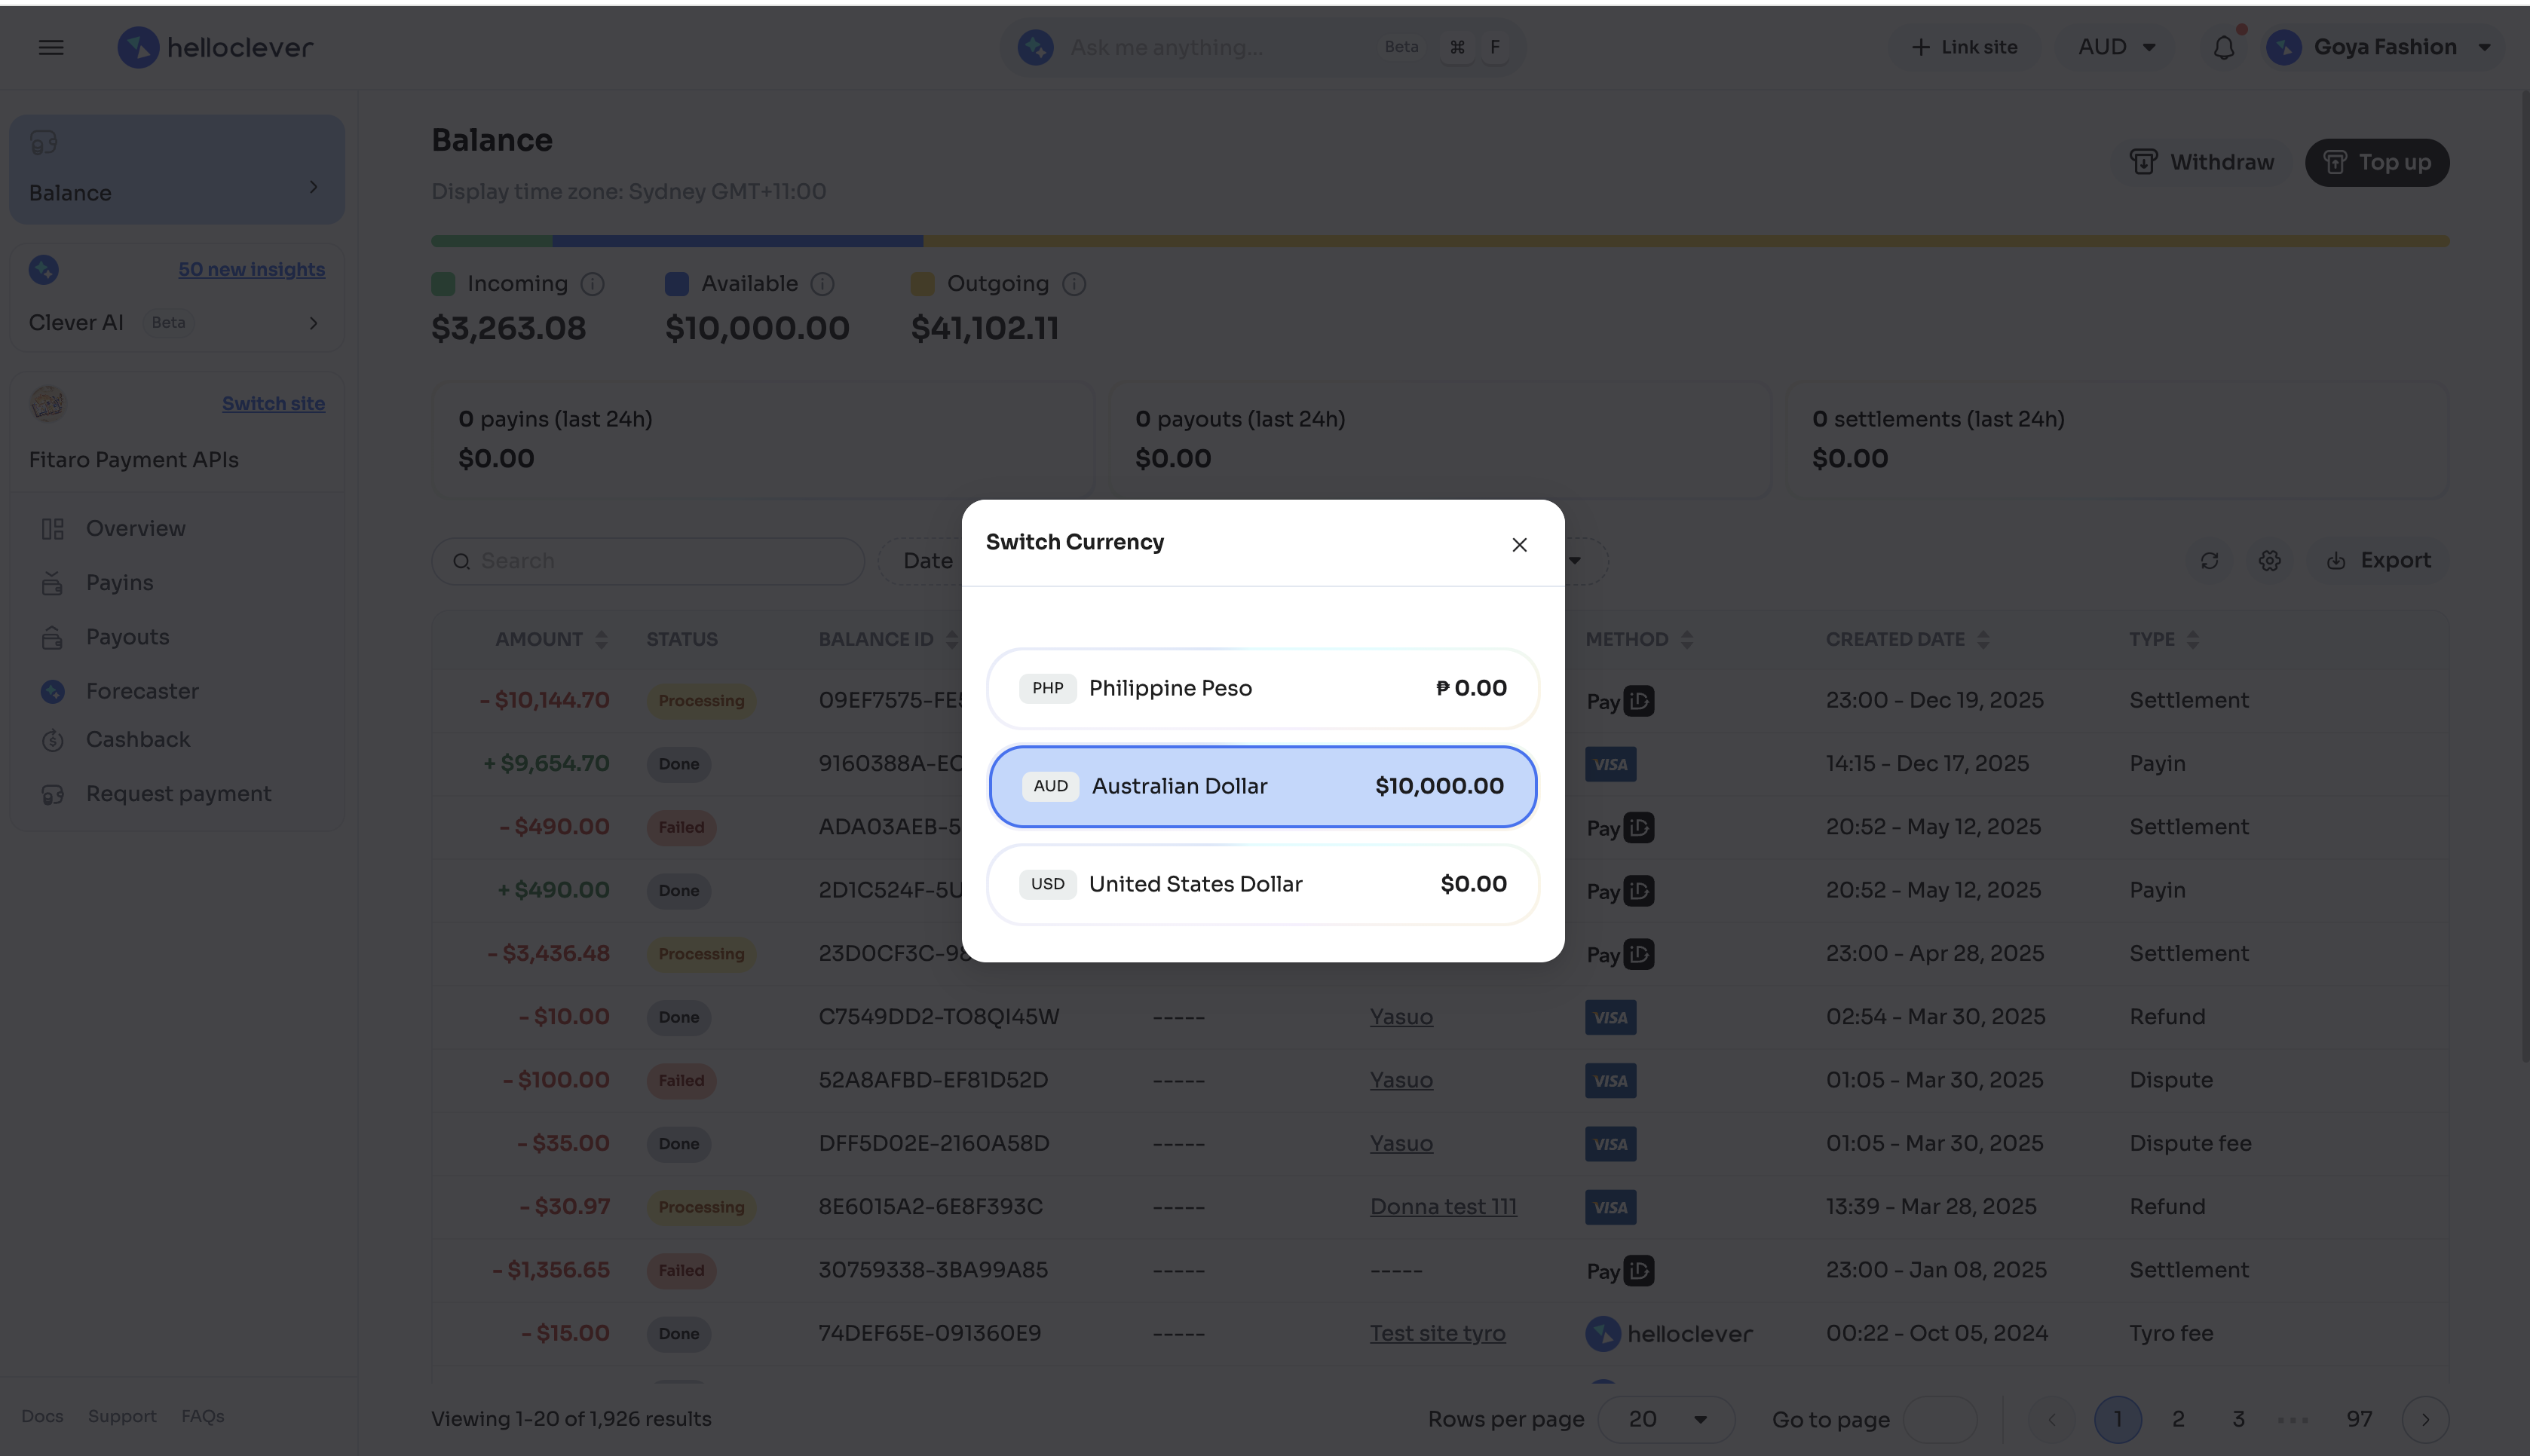Viewport: 2530px width, 1456px height.
Task: Click the helloclever logo
Action: tap(215, 47)
